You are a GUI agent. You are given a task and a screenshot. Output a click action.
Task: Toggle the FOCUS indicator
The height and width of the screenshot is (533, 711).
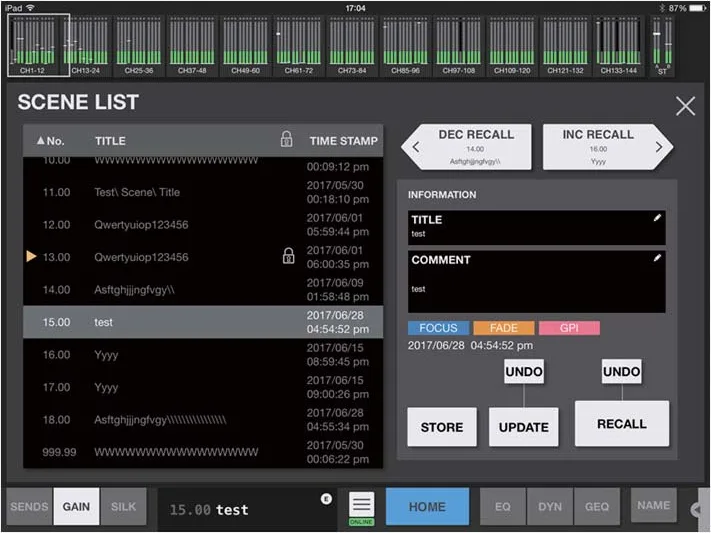coord(438,328)
